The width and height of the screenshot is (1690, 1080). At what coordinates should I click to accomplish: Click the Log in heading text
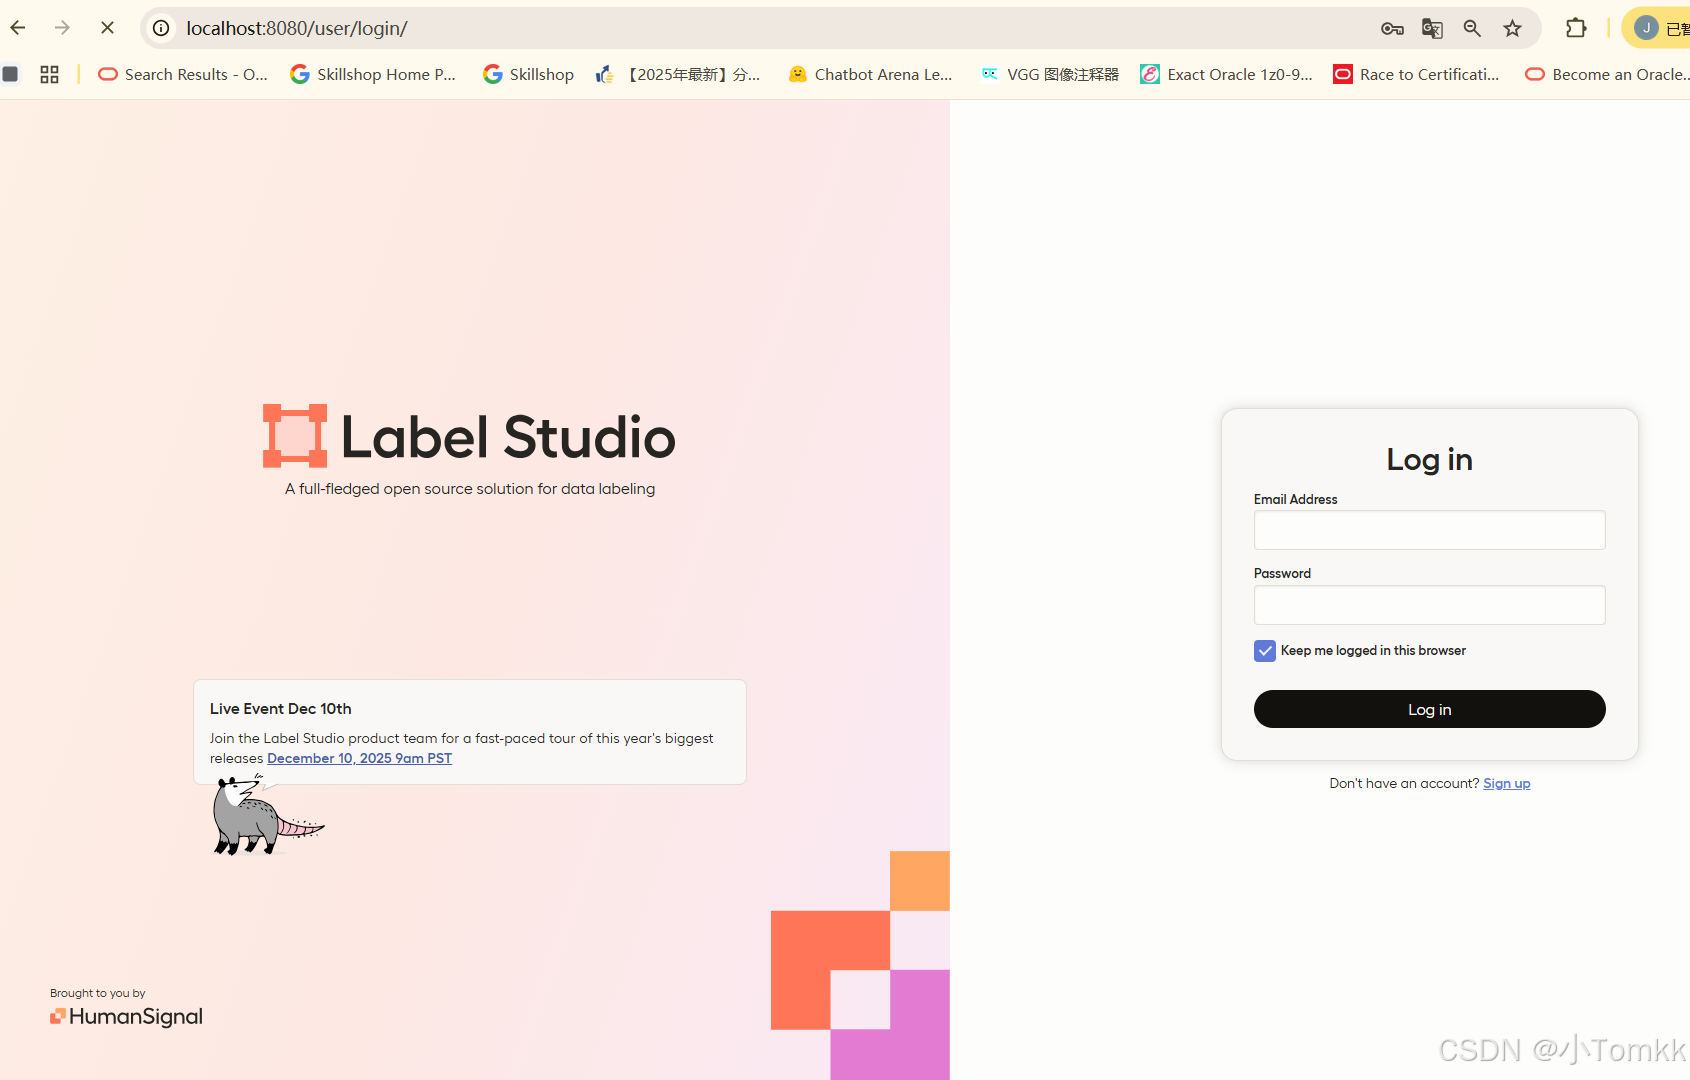pos(1429,459)
